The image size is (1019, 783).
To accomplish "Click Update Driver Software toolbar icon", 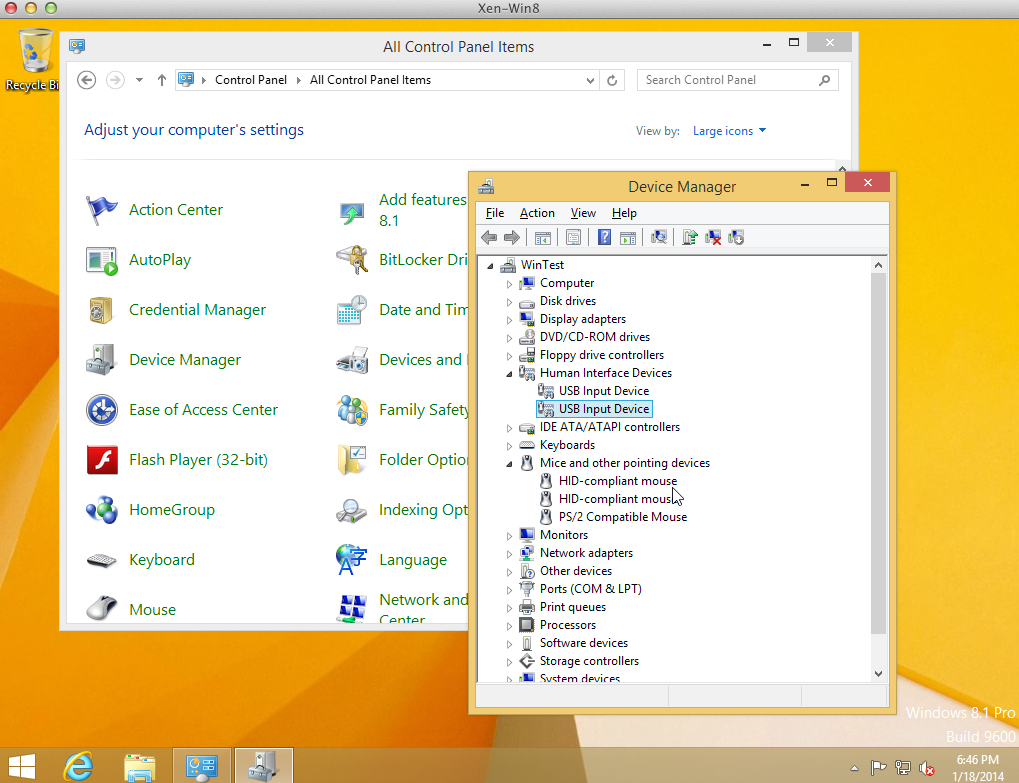I will point(689,237).
